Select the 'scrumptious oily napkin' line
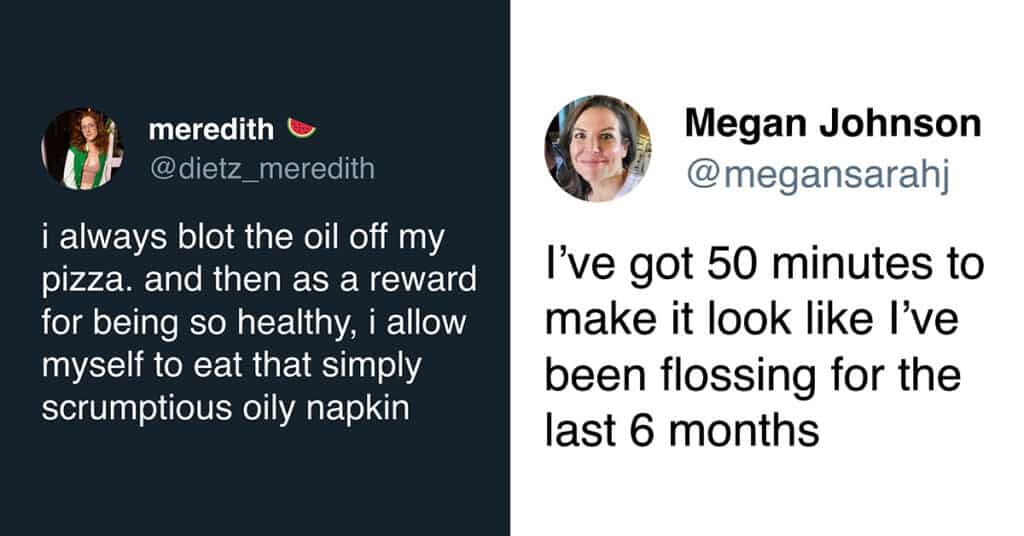 pyautogui.click(x=225, y=409)
